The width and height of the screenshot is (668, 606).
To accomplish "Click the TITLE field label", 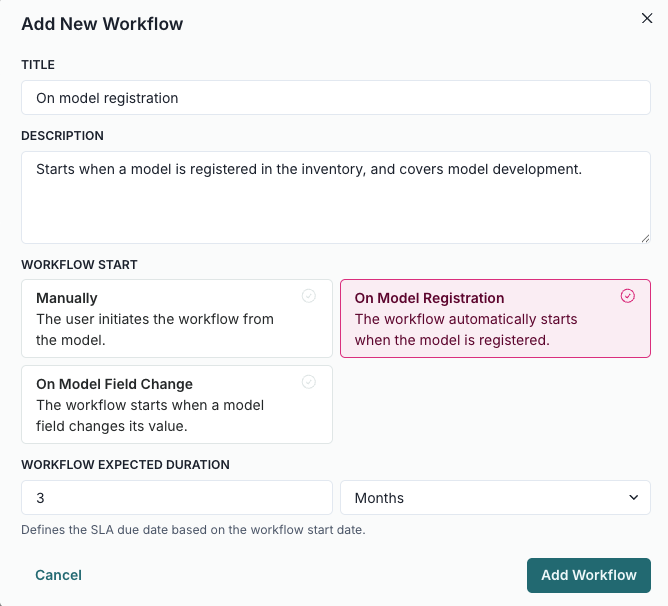I will [38, 65].
